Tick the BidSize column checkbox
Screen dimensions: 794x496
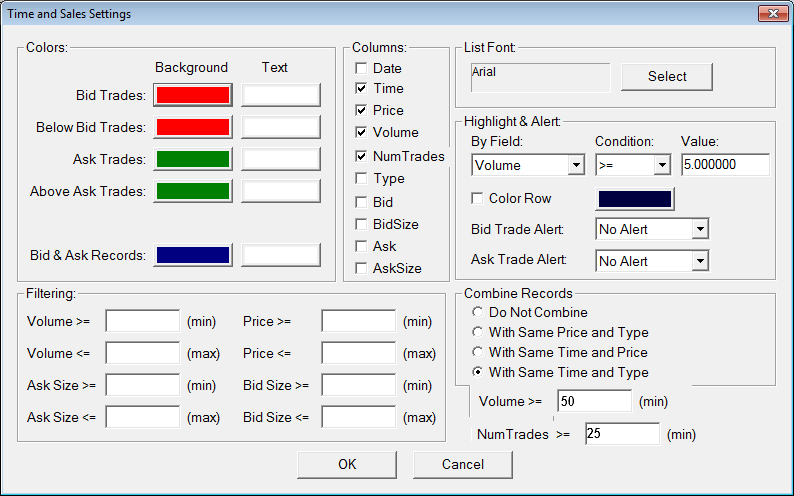pos(361,224)
